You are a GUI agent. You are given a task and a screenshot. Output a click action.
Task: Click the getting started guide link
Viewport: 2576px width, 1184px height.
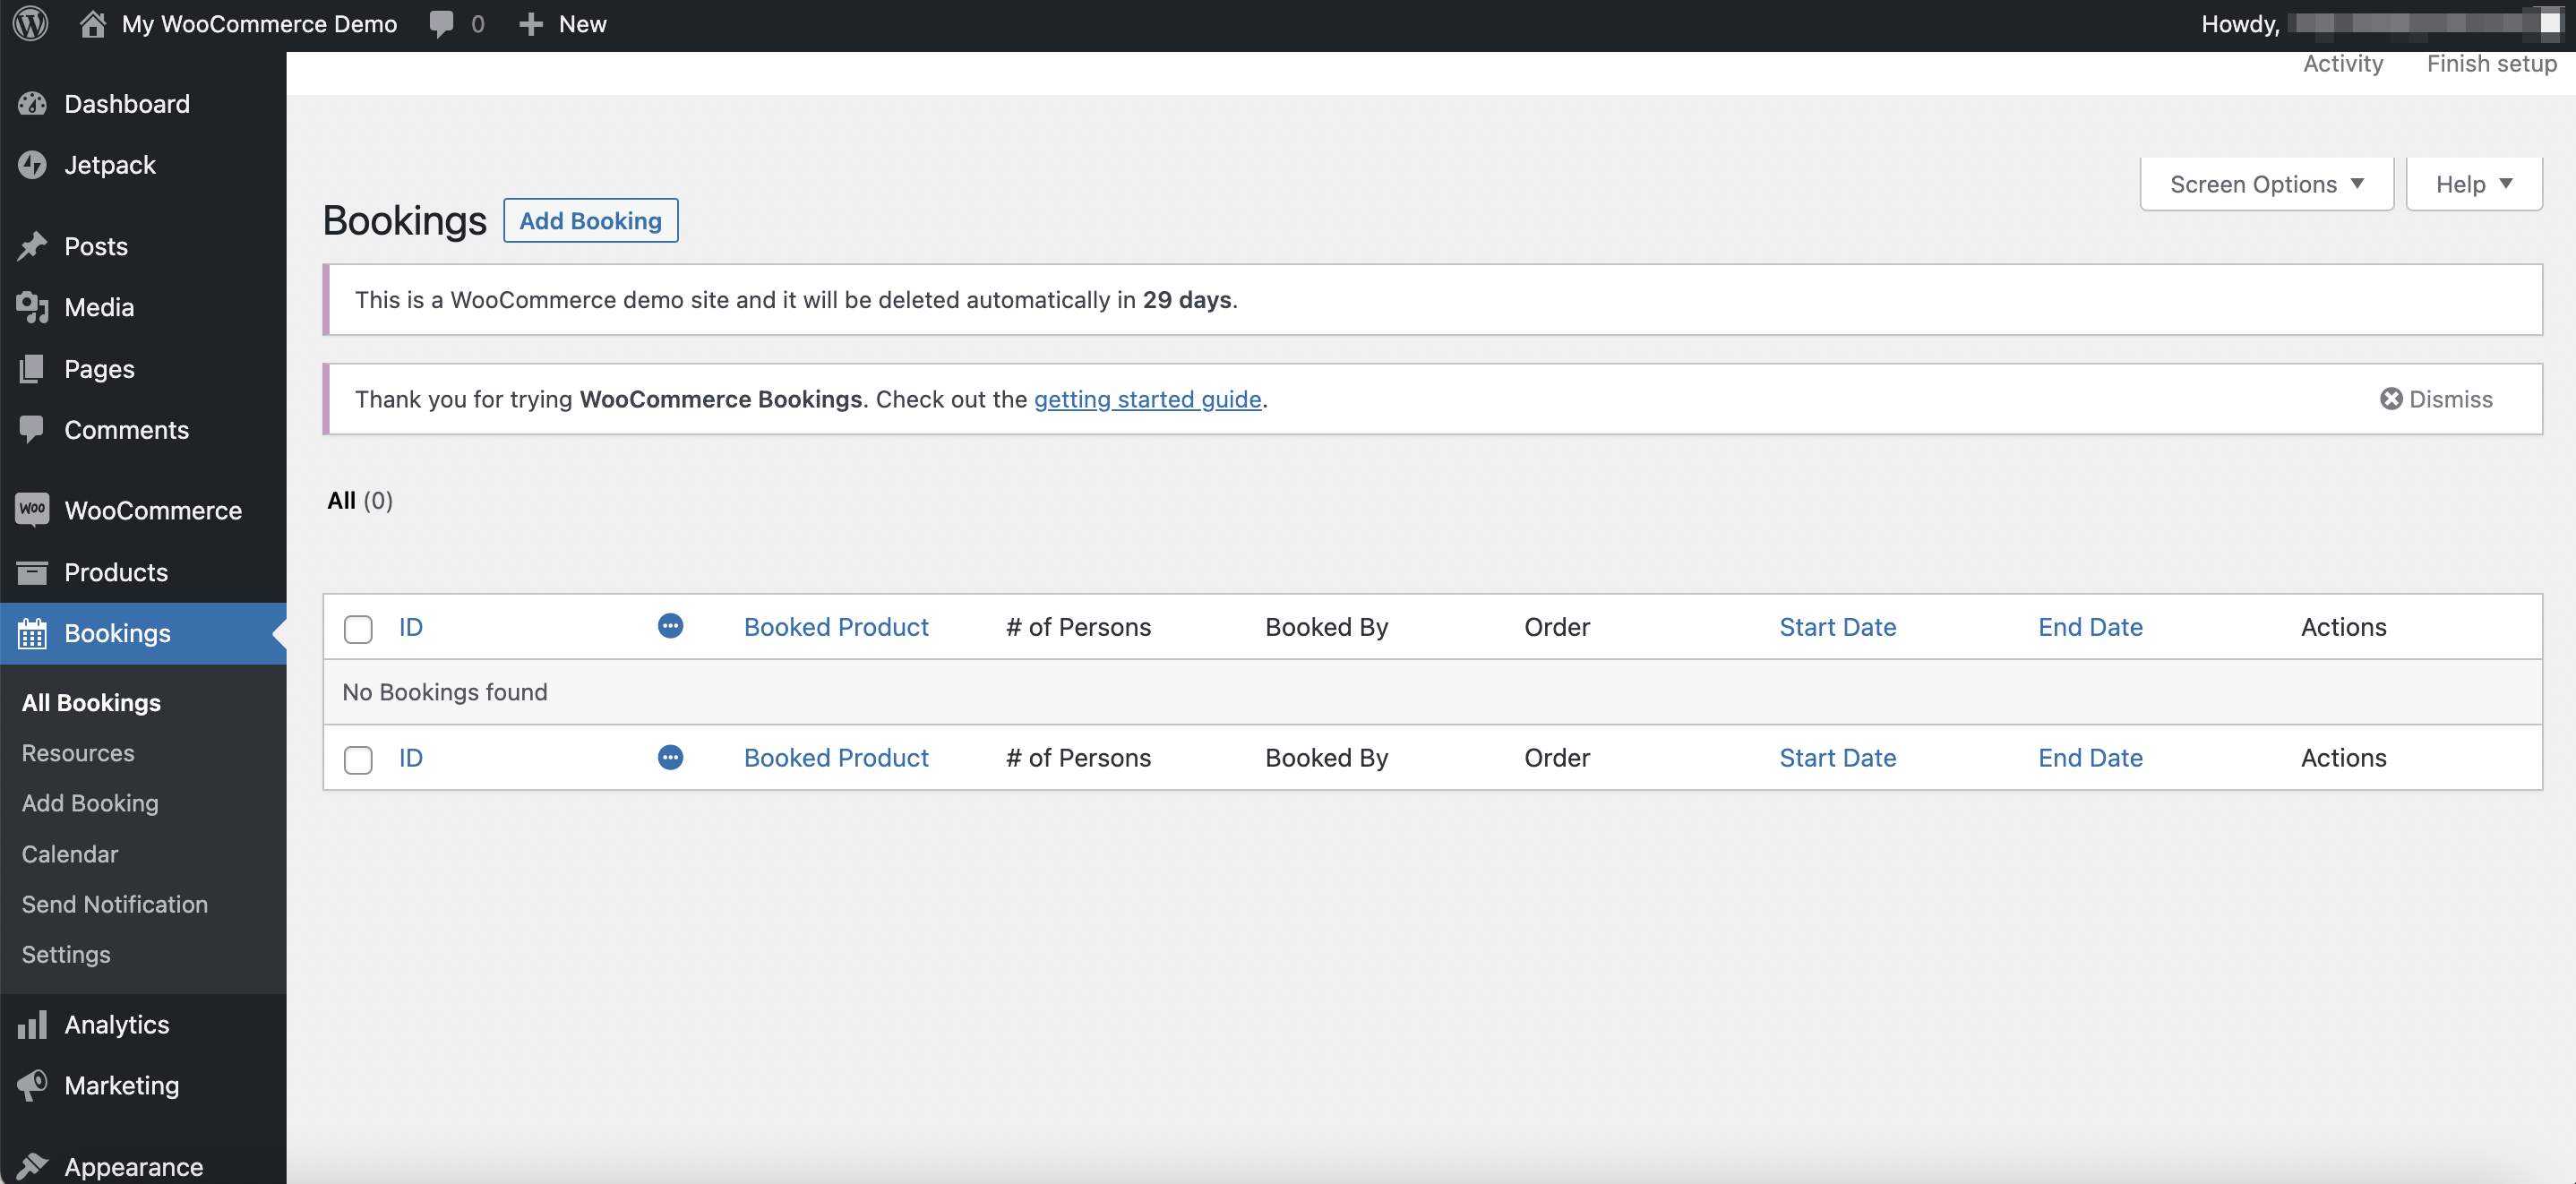pyautogui.click(x=1146, y=398)
